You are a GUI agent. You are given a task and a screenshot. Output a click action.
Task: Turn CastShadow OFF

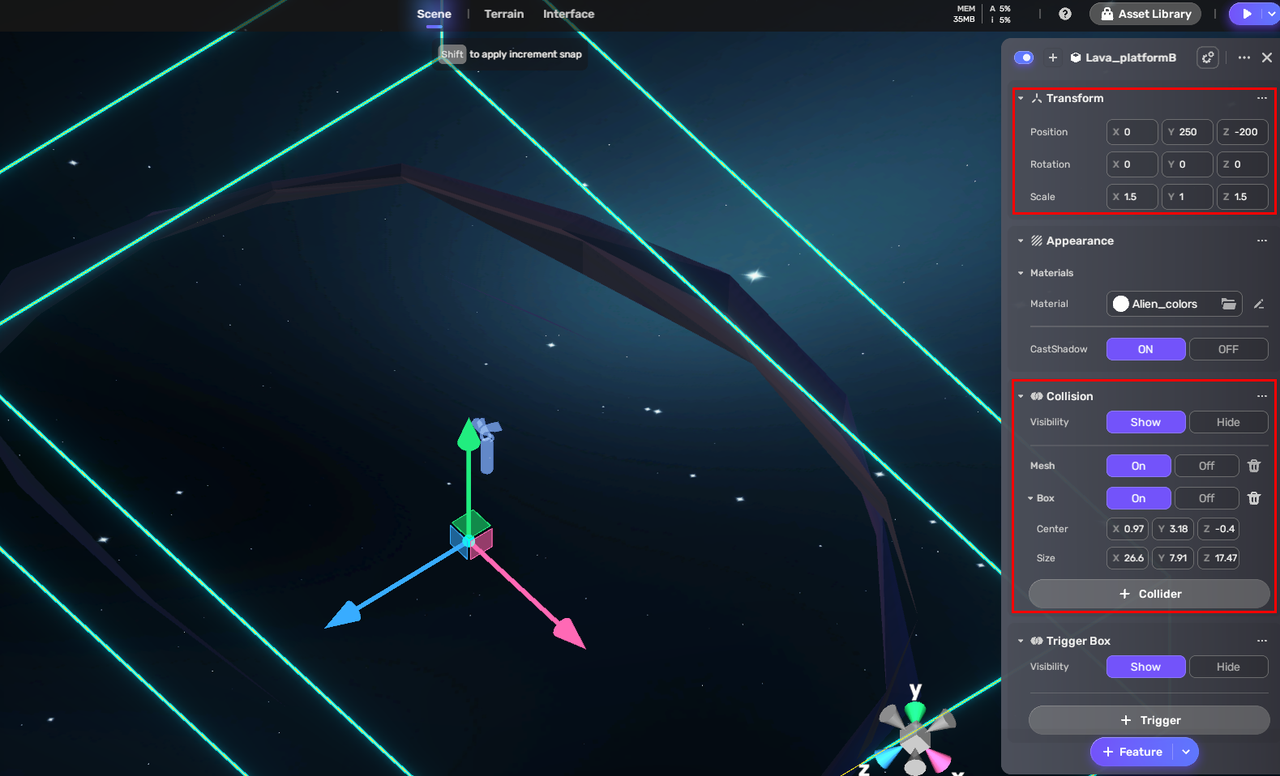1228,349
